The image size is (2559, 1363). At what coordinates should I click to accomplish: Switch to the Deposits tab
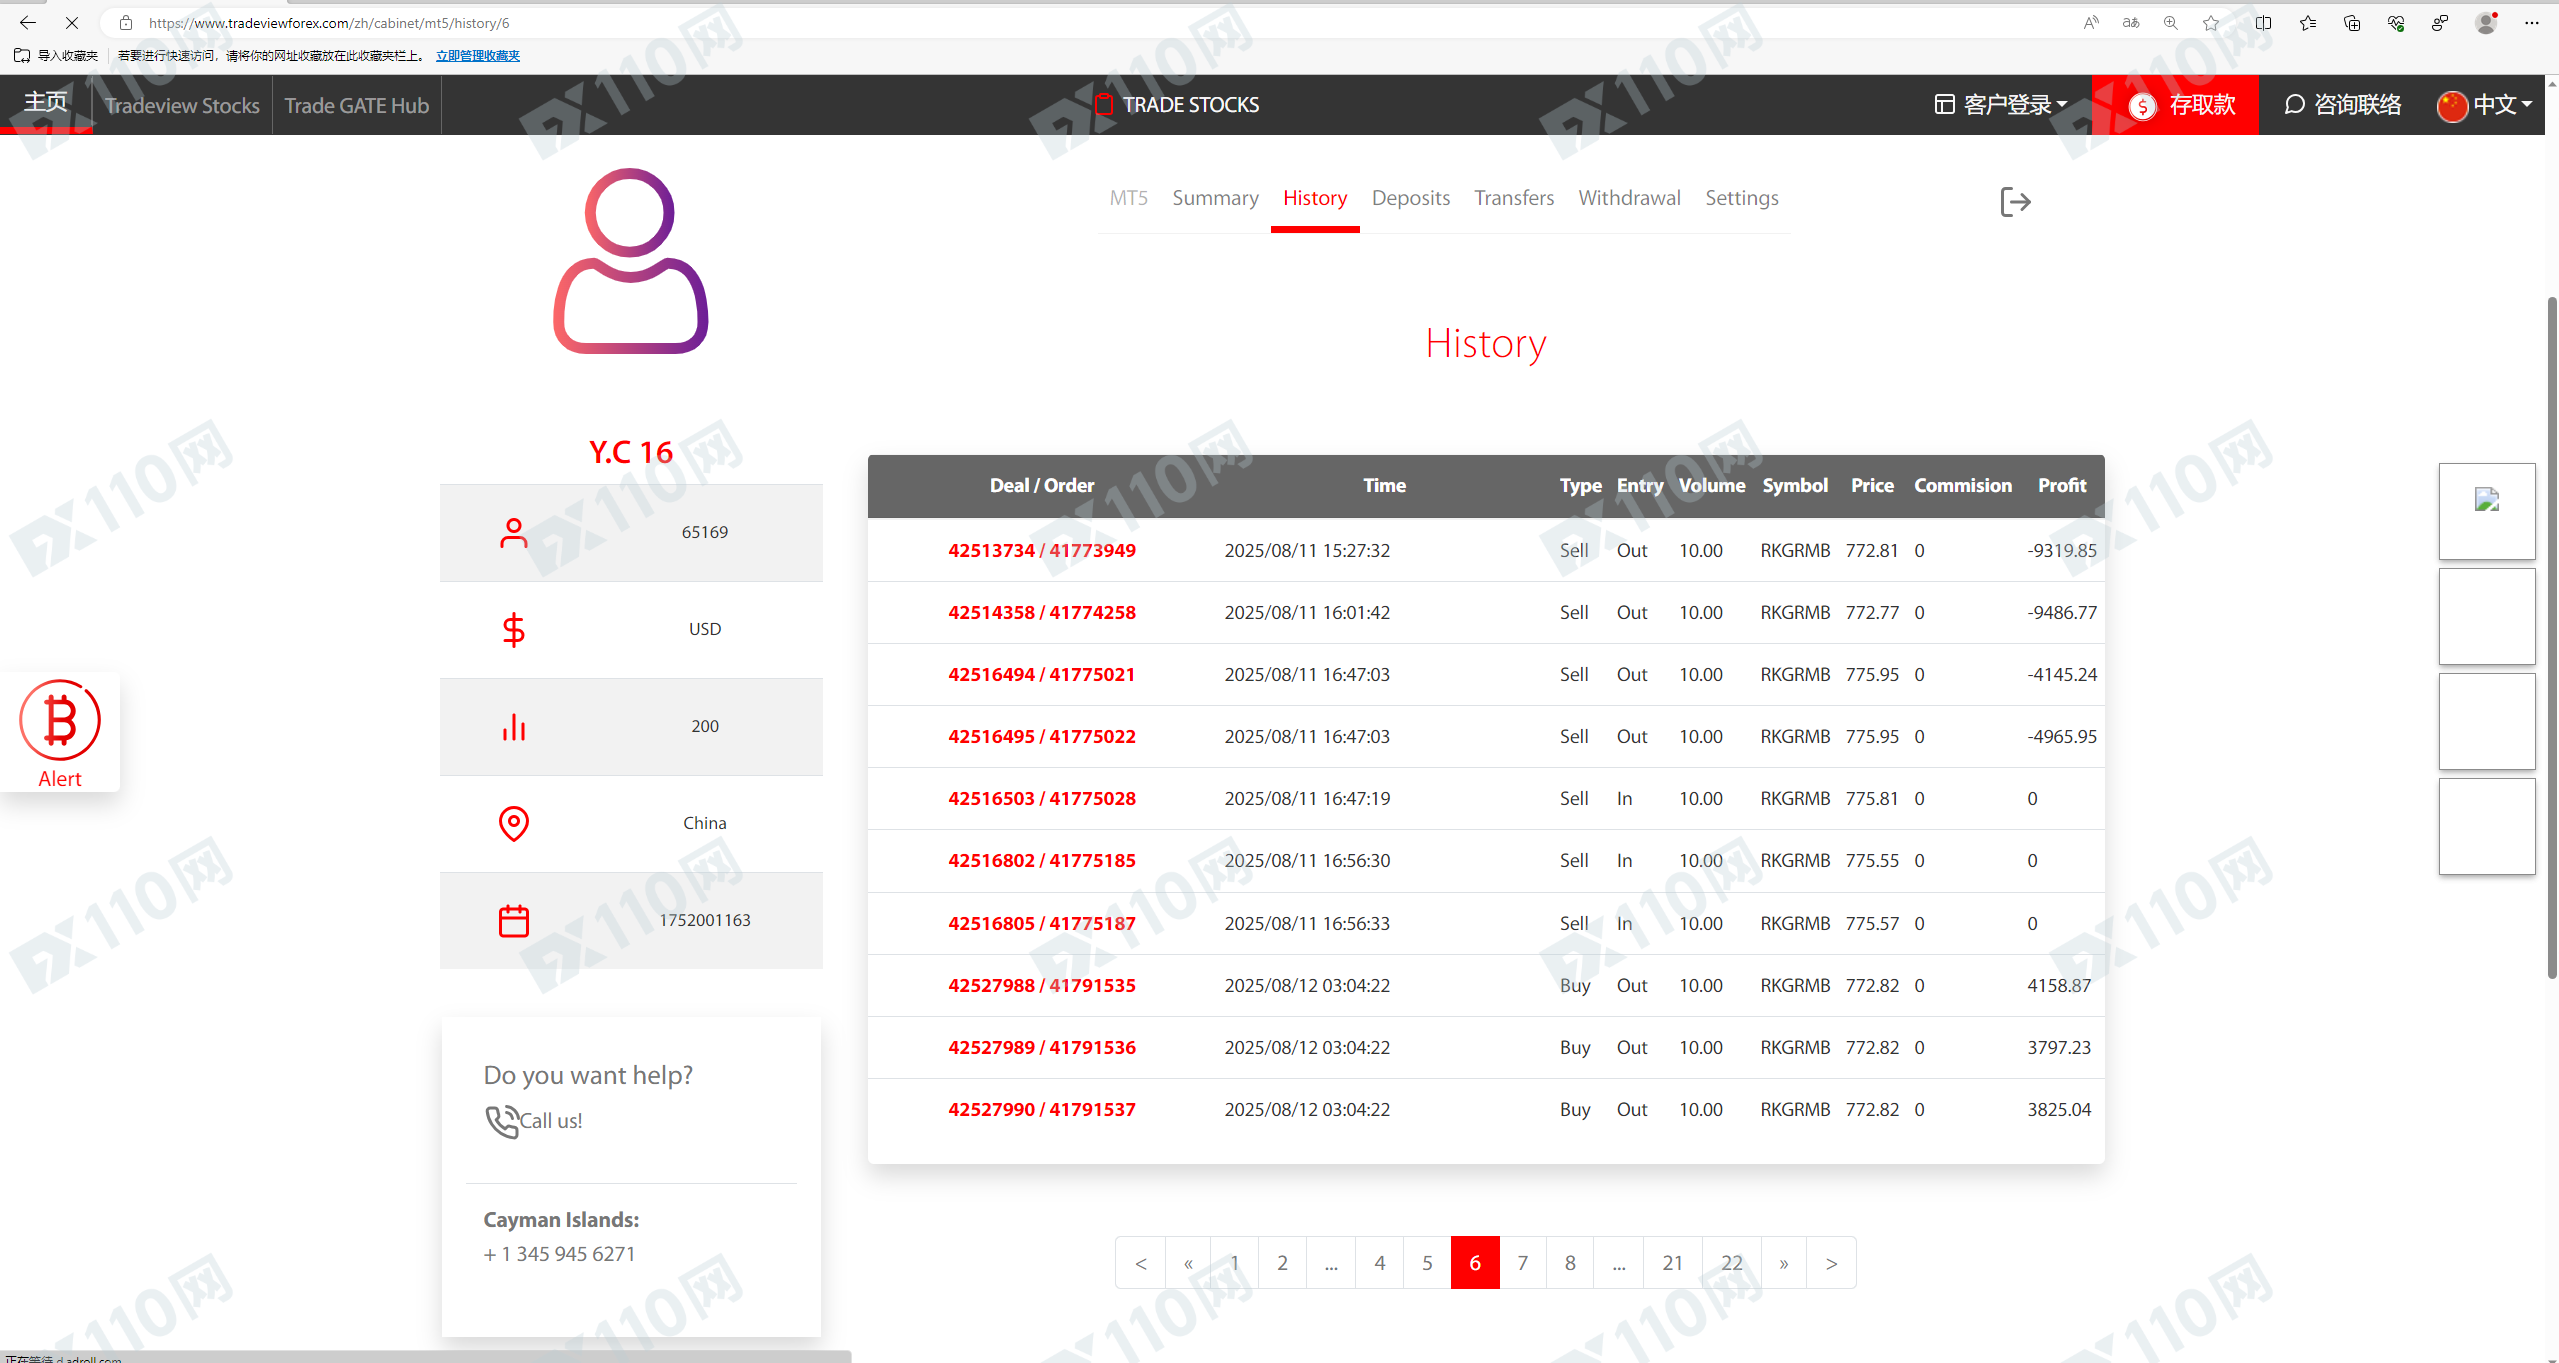(1410, 198)
